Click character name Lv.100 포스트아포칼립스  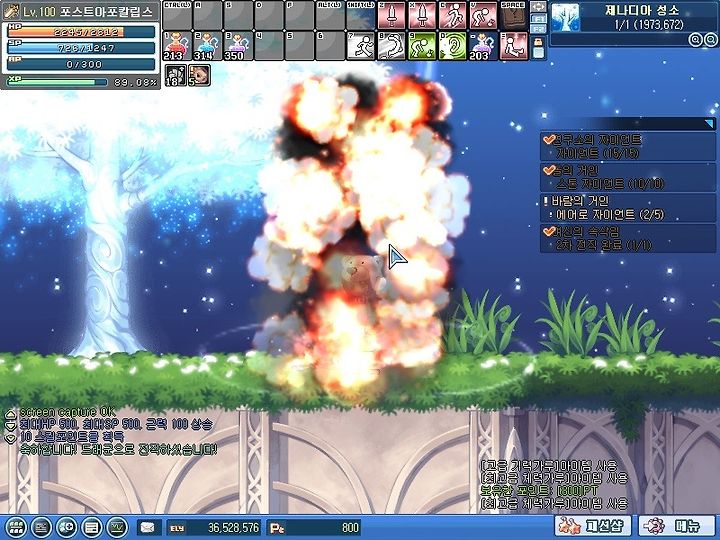[x=88, y=11]
